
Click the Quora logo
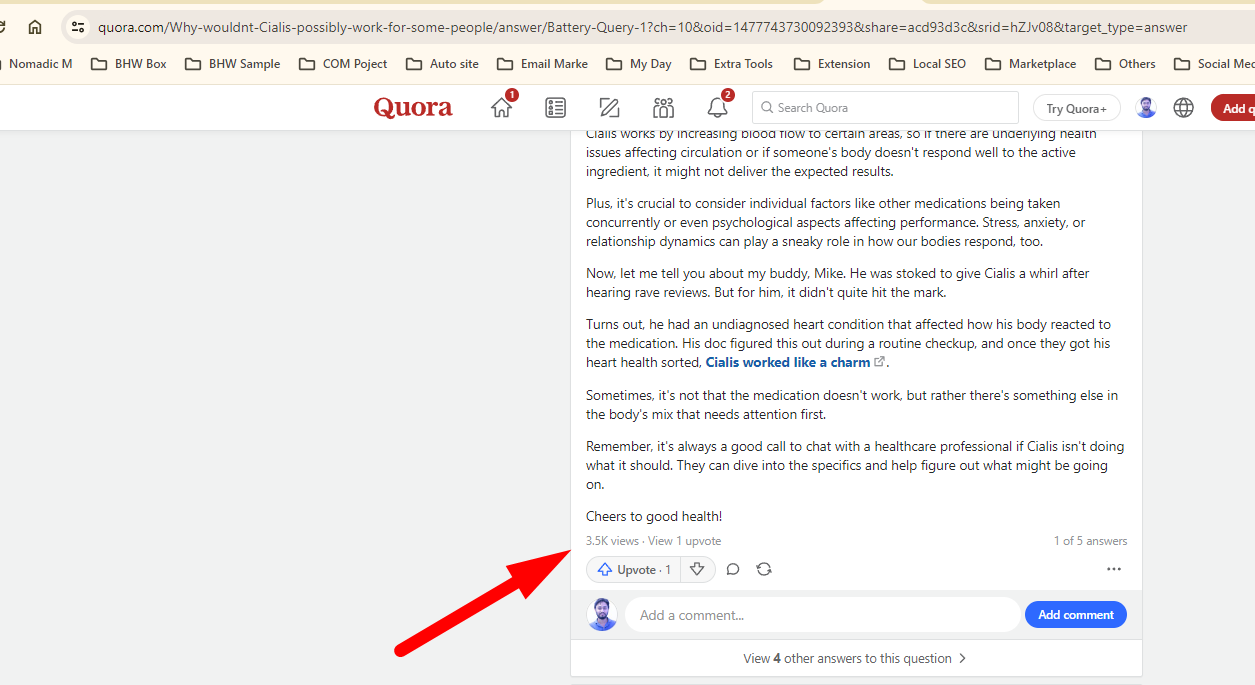(413, 108)
